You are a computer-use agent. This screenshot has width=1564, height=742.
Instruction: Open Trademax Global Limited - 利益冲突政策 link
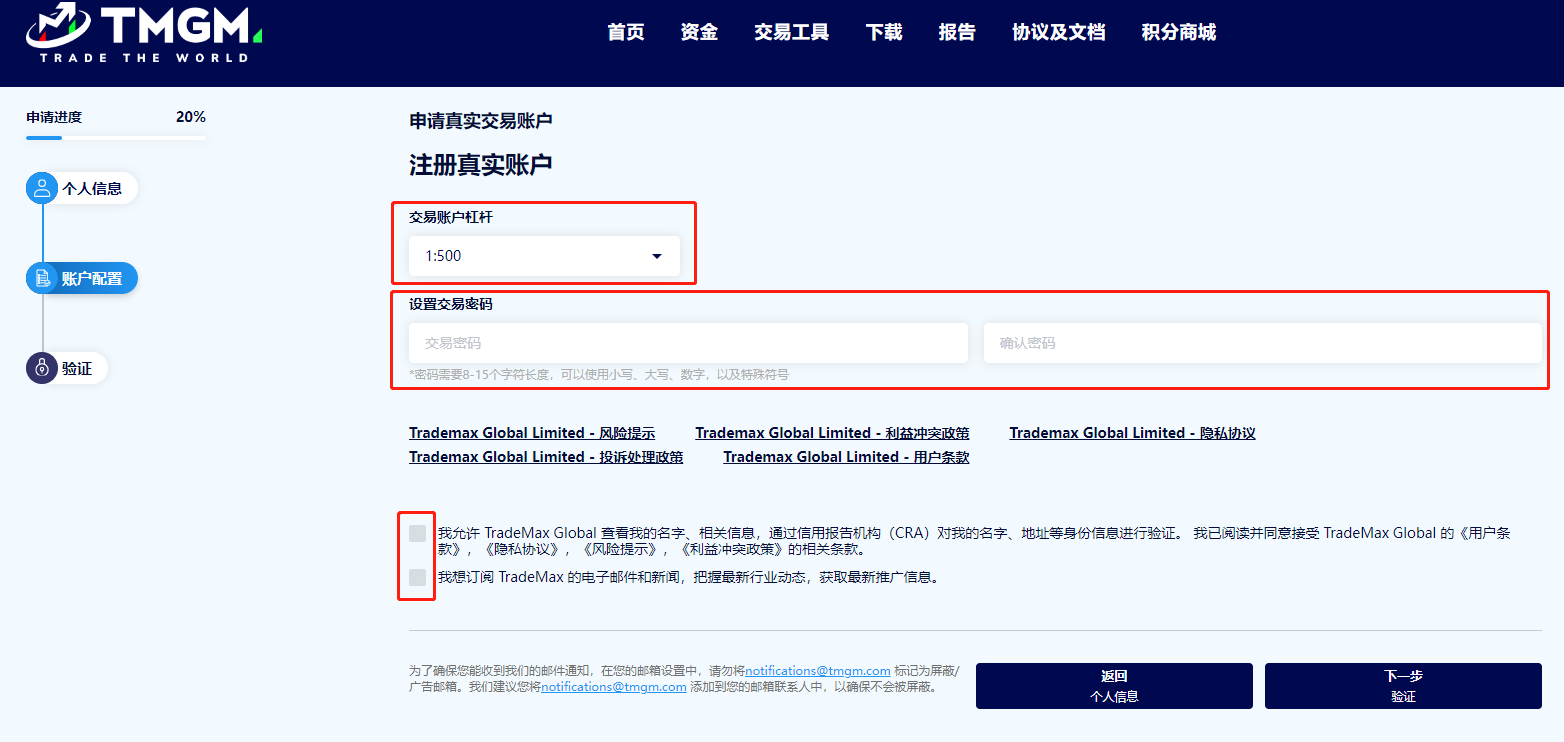(832, 433)
